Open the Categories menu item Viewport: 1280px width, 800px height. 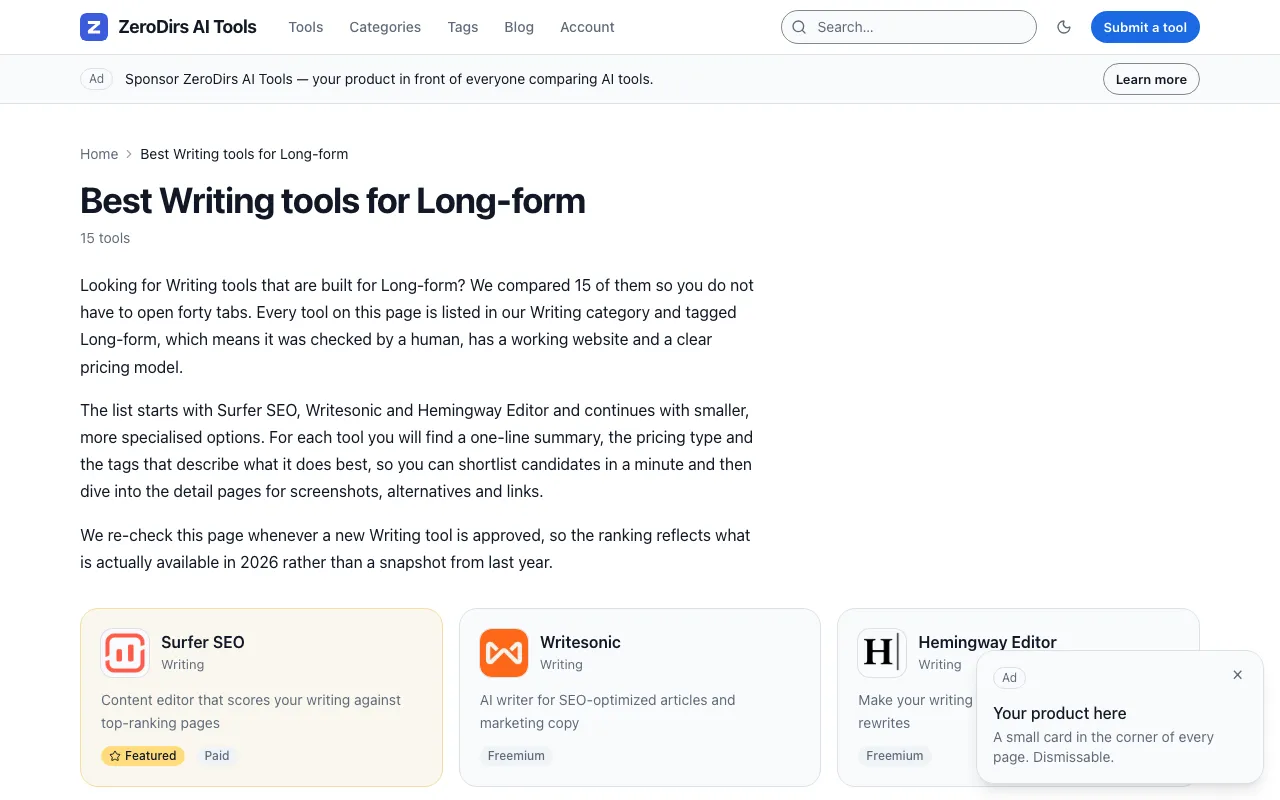pos(385,27)
